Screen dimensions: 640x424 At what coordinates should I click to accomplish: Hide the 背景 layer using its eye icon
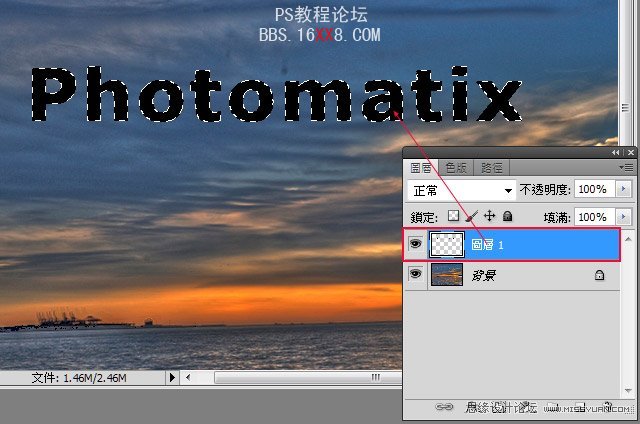pyautogui.click(x=416, y=273)
